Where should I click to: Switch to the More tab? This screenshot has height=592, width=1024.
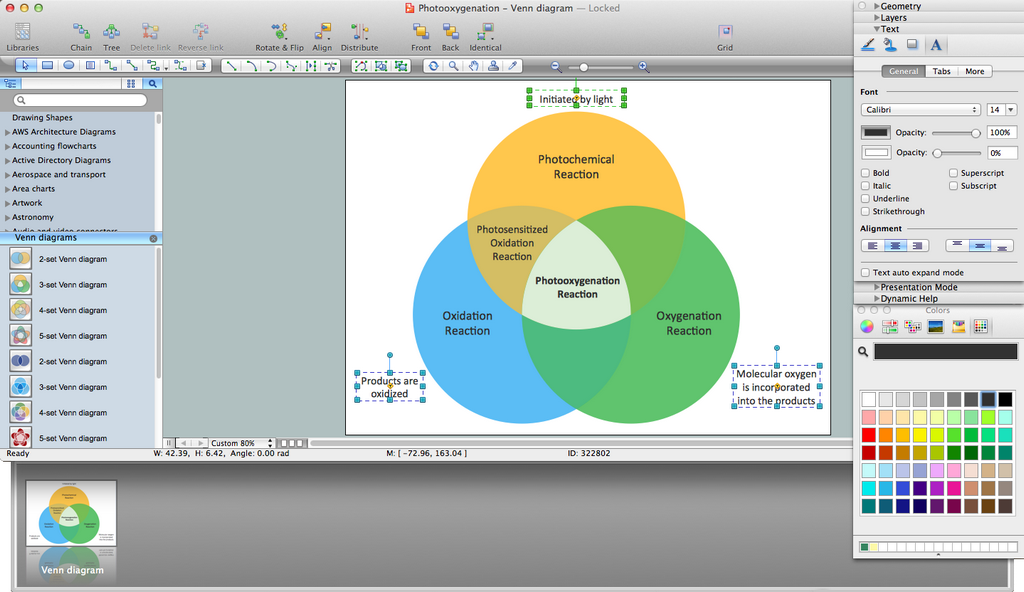pyautogui.click(x=975, y=72)
